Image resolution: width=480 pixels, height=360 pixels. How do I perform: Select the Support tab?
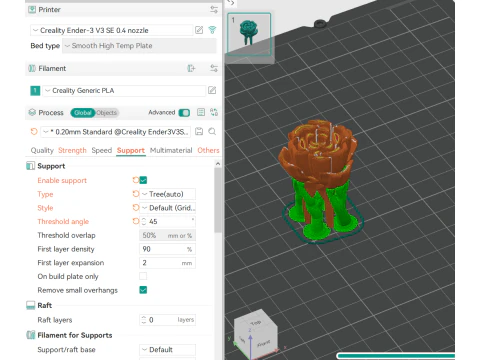pyautogui.click(x=131, y=150)
